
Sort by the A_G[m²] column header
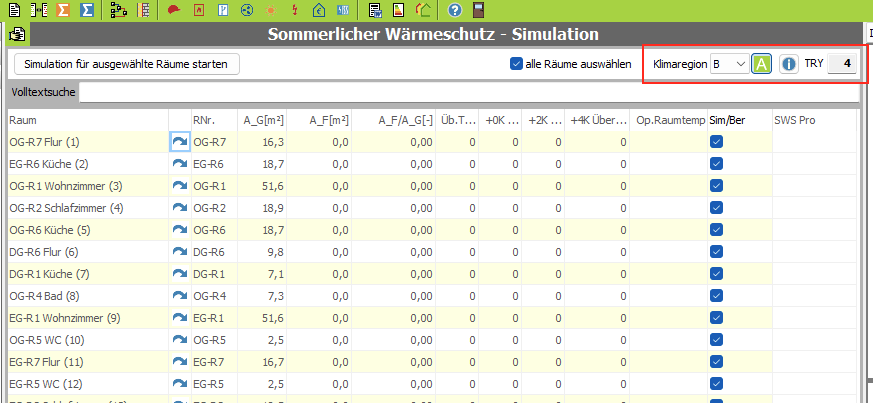pyautogui.click(x=264, y=120)
